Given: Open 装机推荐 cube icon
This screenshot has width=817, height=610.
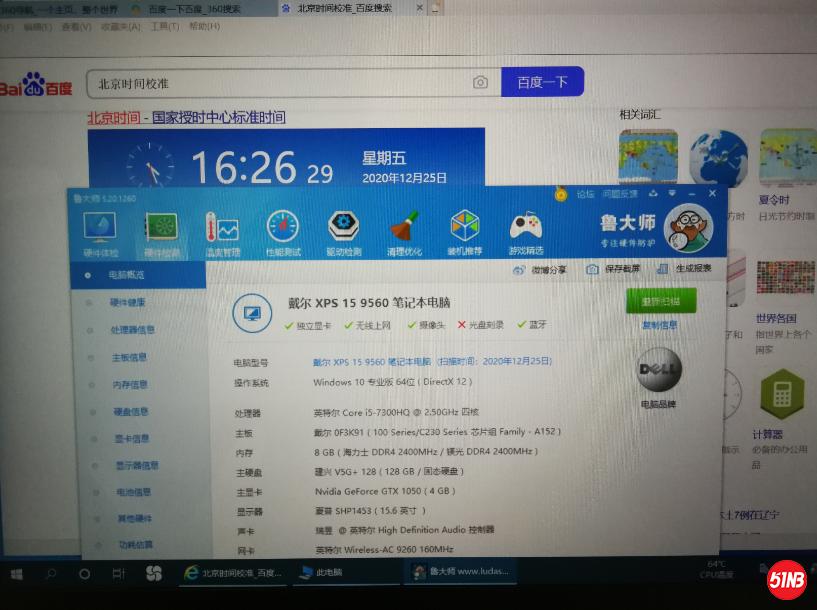Looking at the screenshot, I should click(464, 233).
